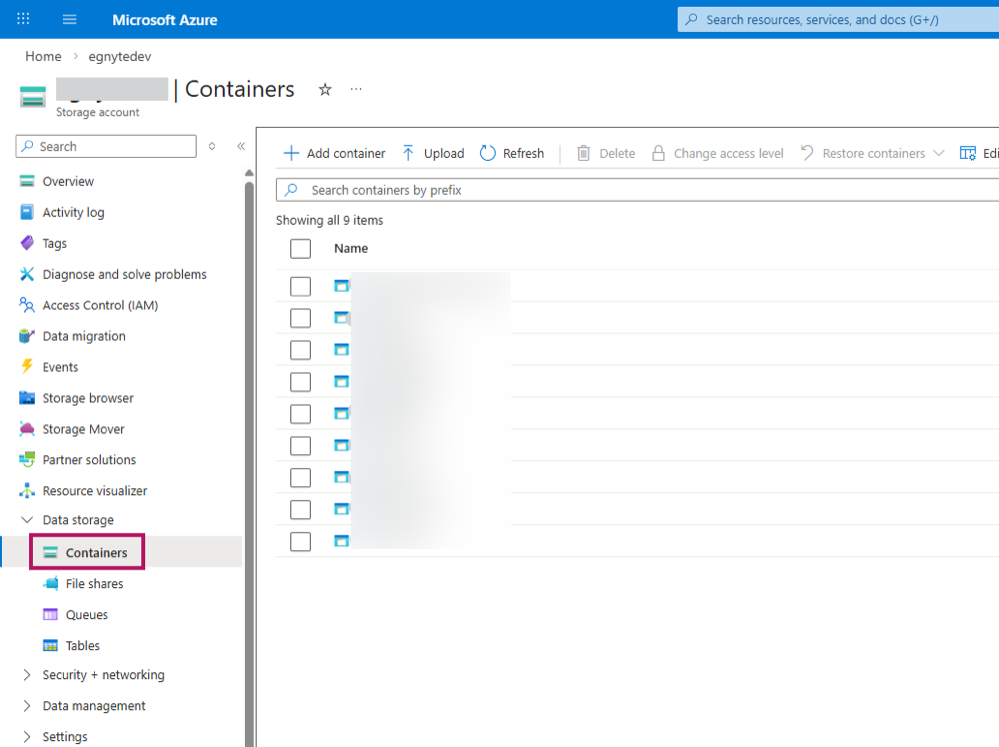The width and height of the screenshot is (999, 747).
Task: Check the select-all checkbox above the container list
Action: [x=300, y=248]
